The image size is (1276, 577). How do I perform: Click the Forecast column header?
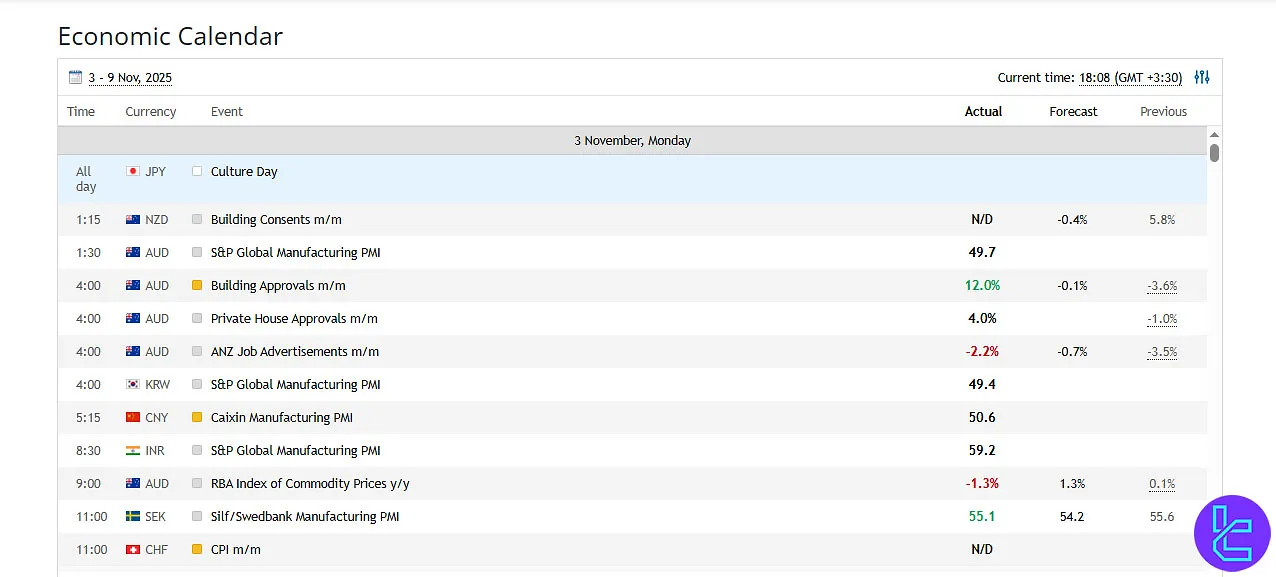[x=1073, y=112]
